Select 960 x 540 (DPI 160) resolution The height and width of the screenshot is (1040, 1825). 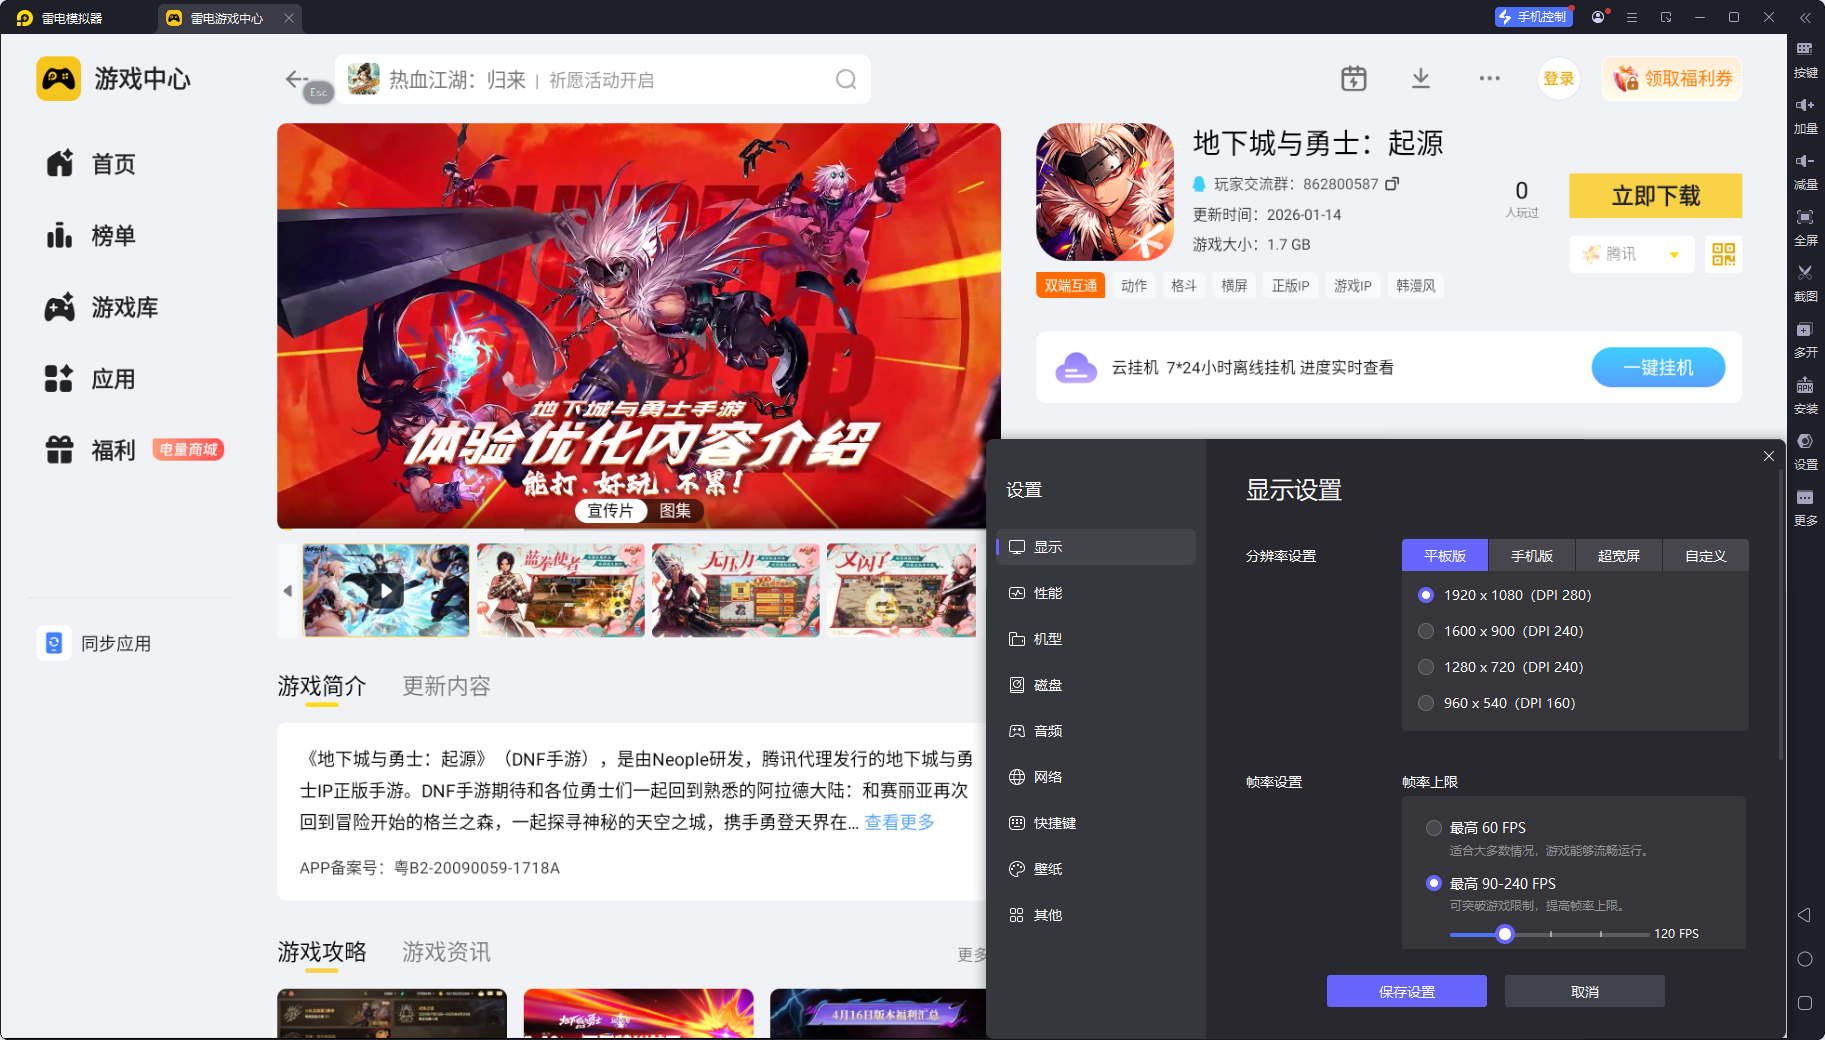pos(1426,703)
